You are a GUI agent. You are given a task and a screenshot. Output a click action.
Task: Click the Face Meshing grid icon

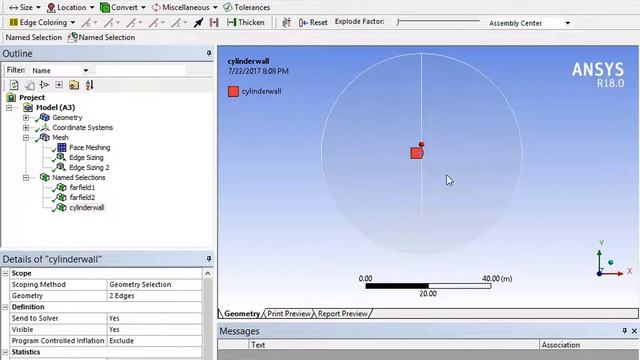point(62,147)
